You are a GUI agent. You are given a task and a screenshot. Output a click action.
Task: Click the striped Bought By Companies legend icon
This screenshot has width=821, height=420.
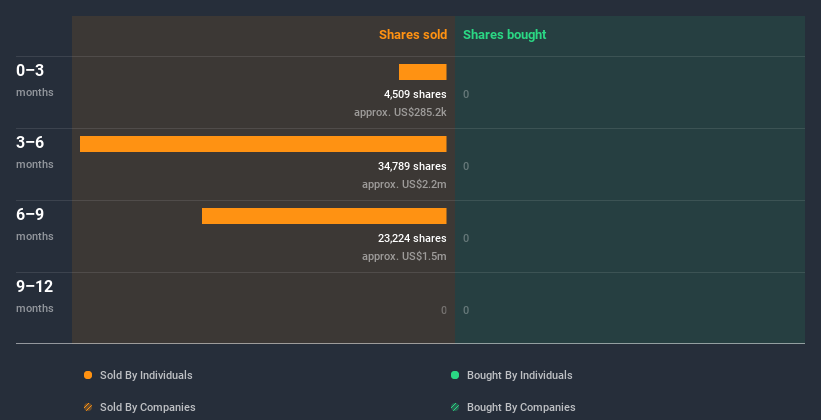click(x=455, y=407)
